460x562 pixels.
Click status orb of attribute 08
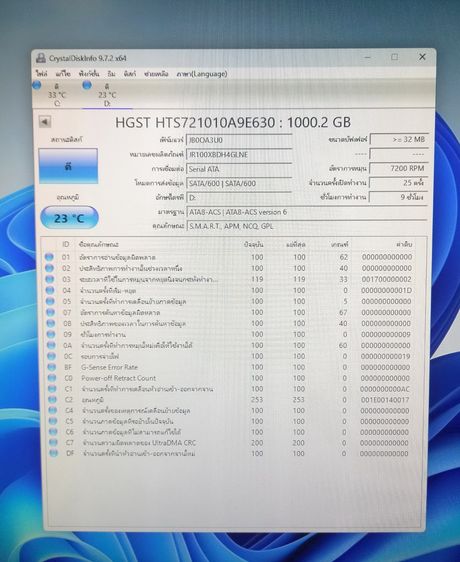(51, 323)
